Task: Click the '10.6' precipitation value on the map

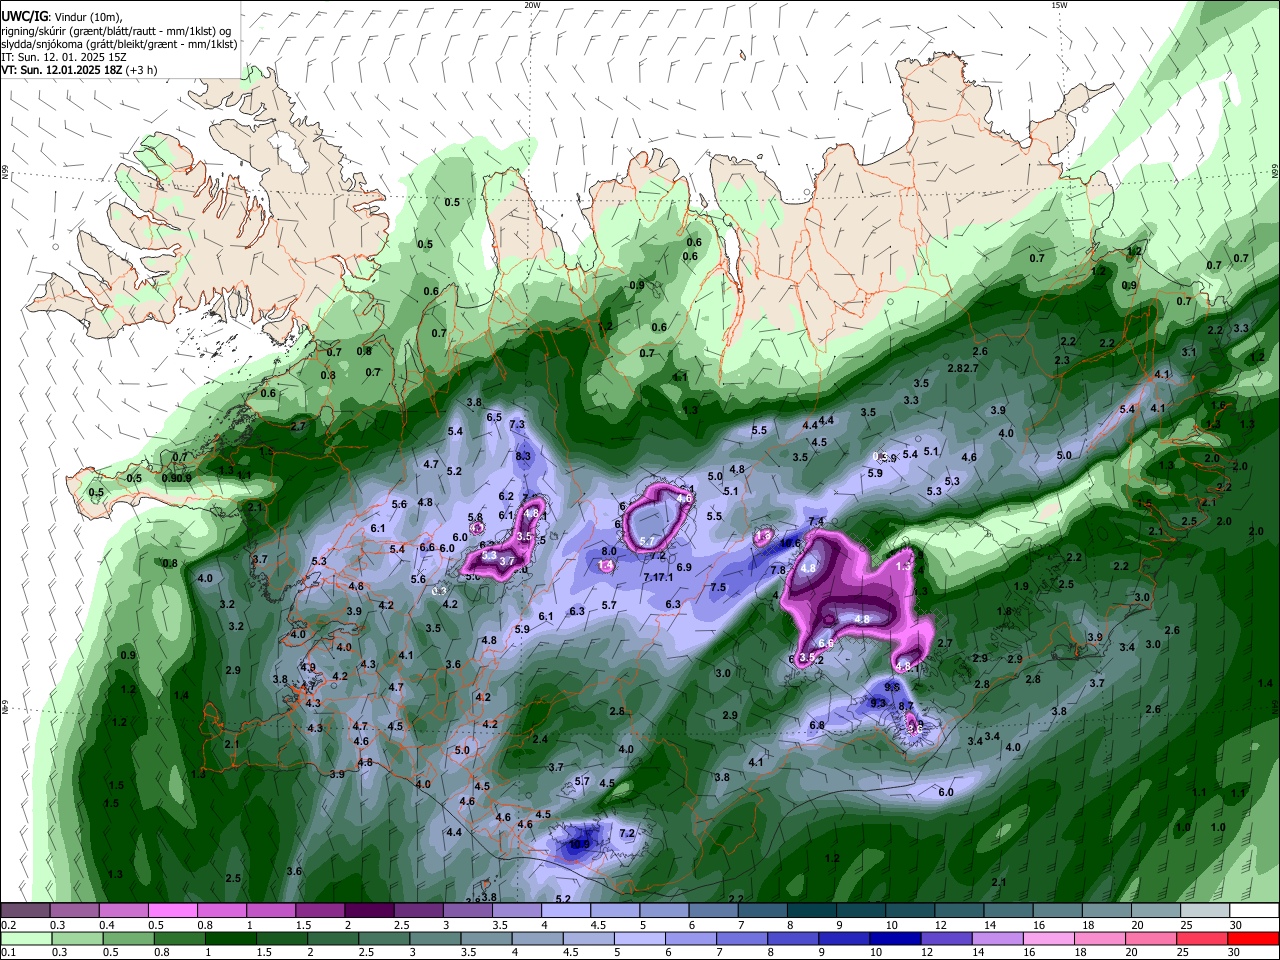Action: tap(791, 543)
